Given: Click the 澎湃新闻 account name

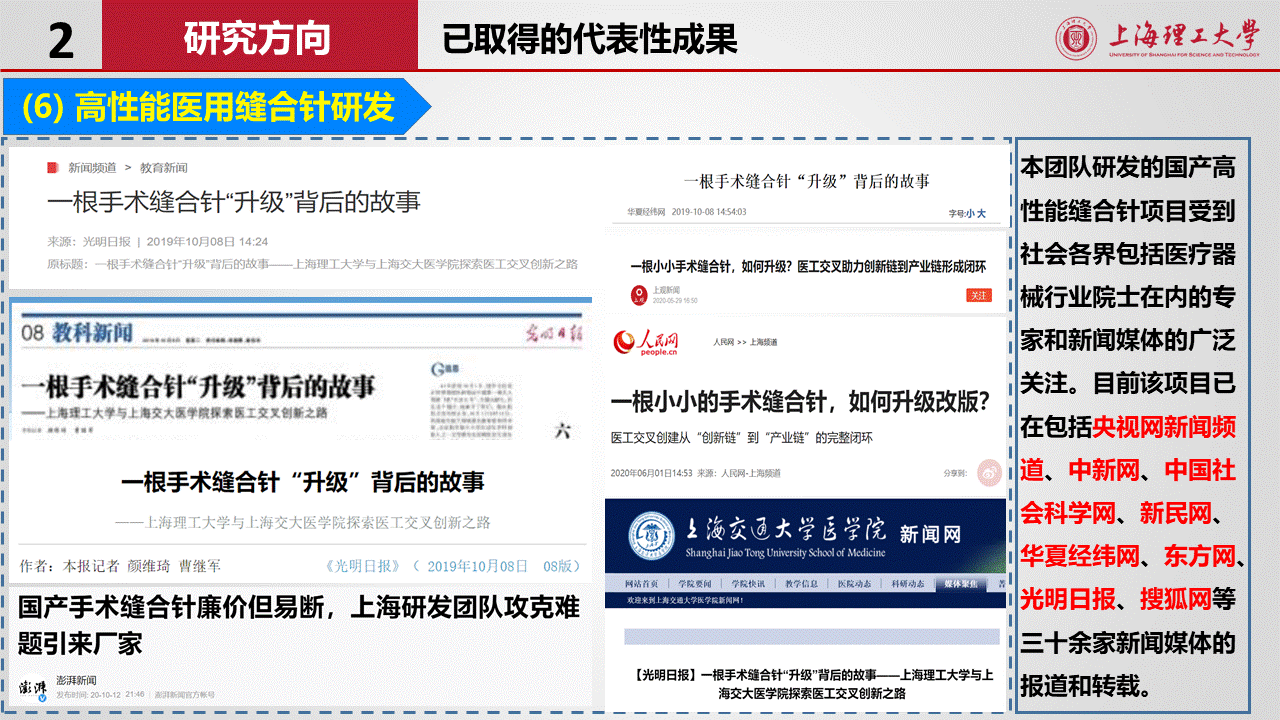Looking at the screenshot, I should (76, 680).
